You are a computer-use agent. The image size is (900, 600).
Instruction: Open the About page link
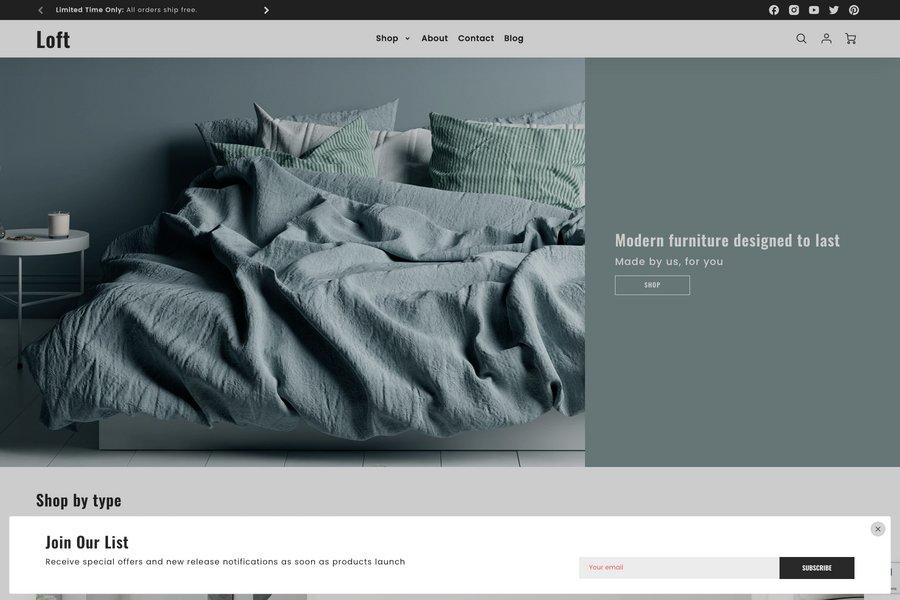pyautogui.click(x=434, y=38)
